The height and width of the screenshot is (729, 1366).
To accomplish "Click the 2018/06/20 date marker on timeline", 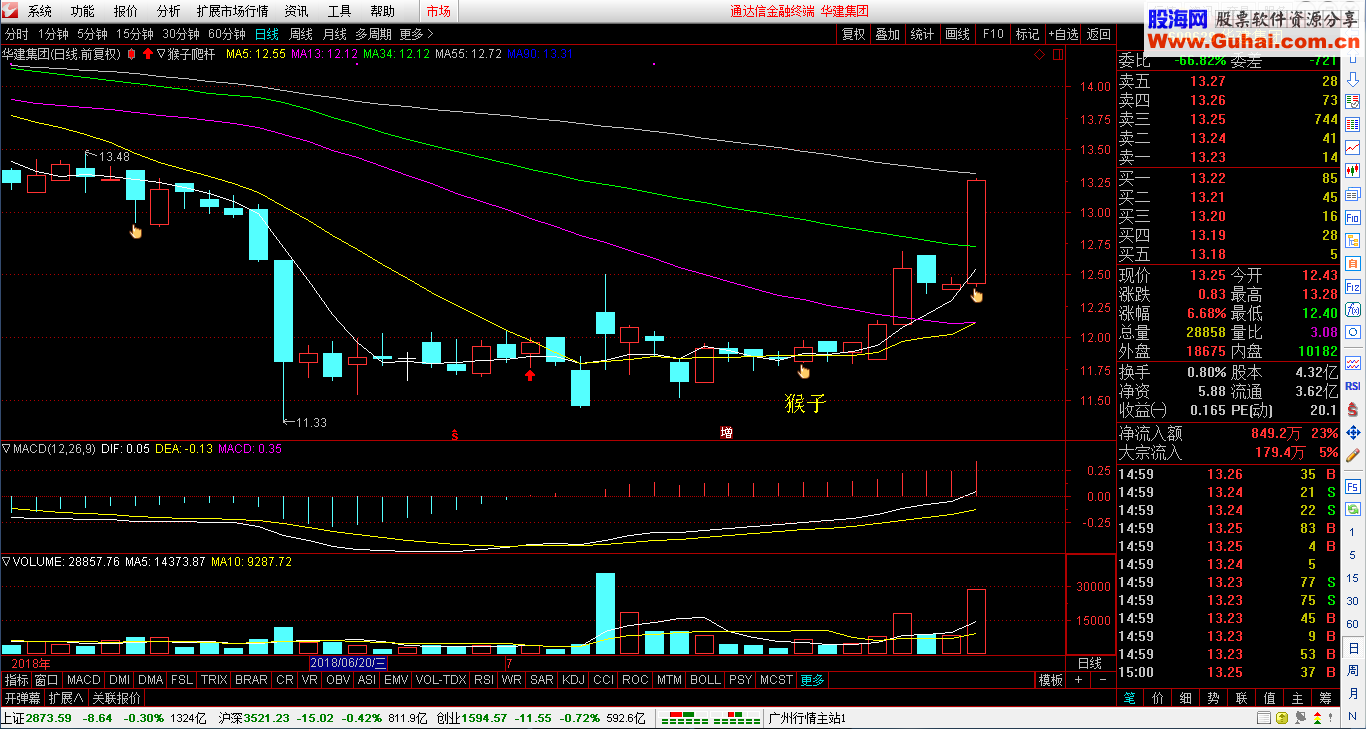I will click(348, 663).
